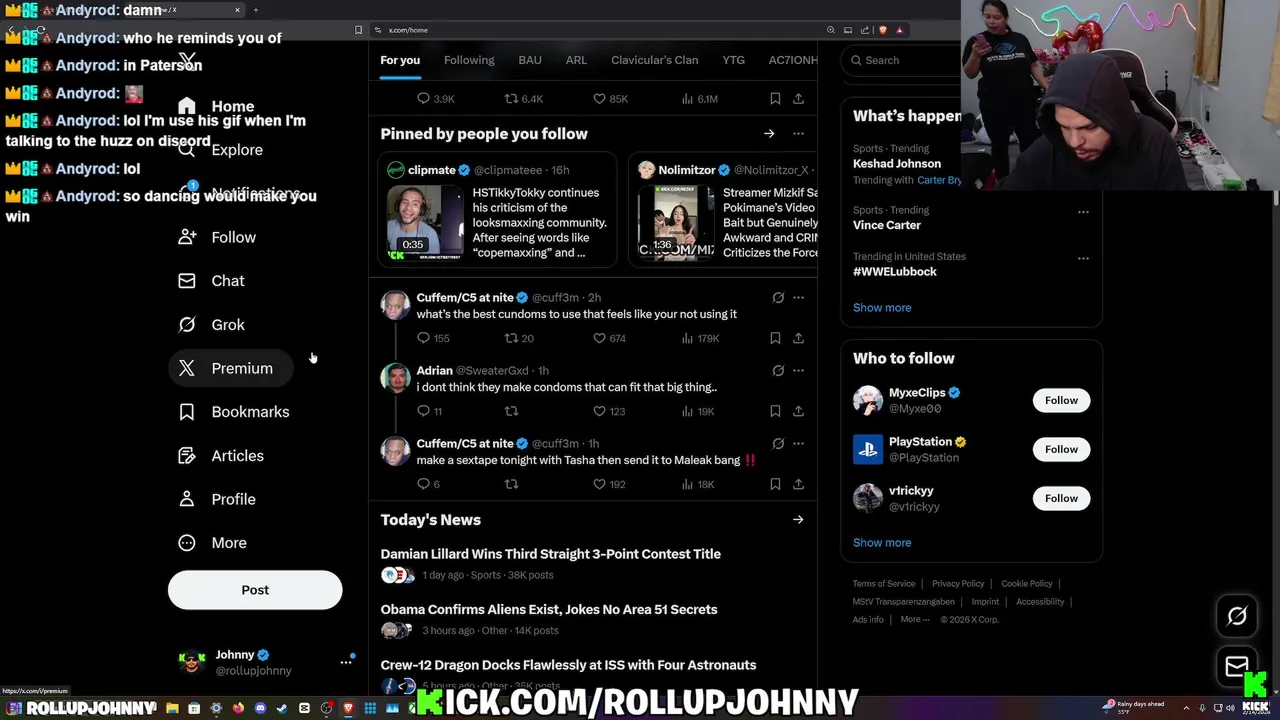Open more options for the #WWELubbock trend
Image resolution: width=1280 pixels, height=720 pixels.
point(1083,258)
